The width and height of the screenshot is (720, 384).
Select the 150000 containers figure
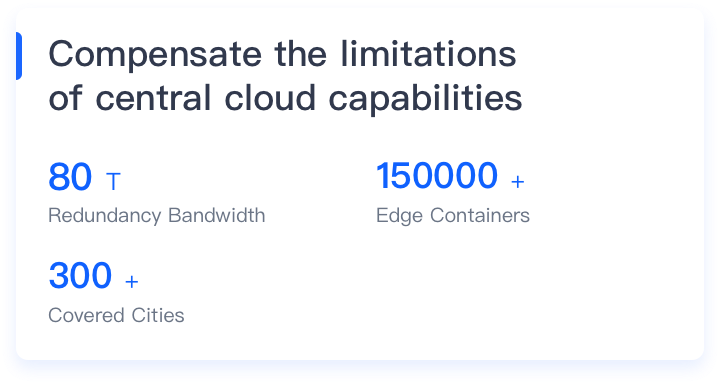click(437, 175)
